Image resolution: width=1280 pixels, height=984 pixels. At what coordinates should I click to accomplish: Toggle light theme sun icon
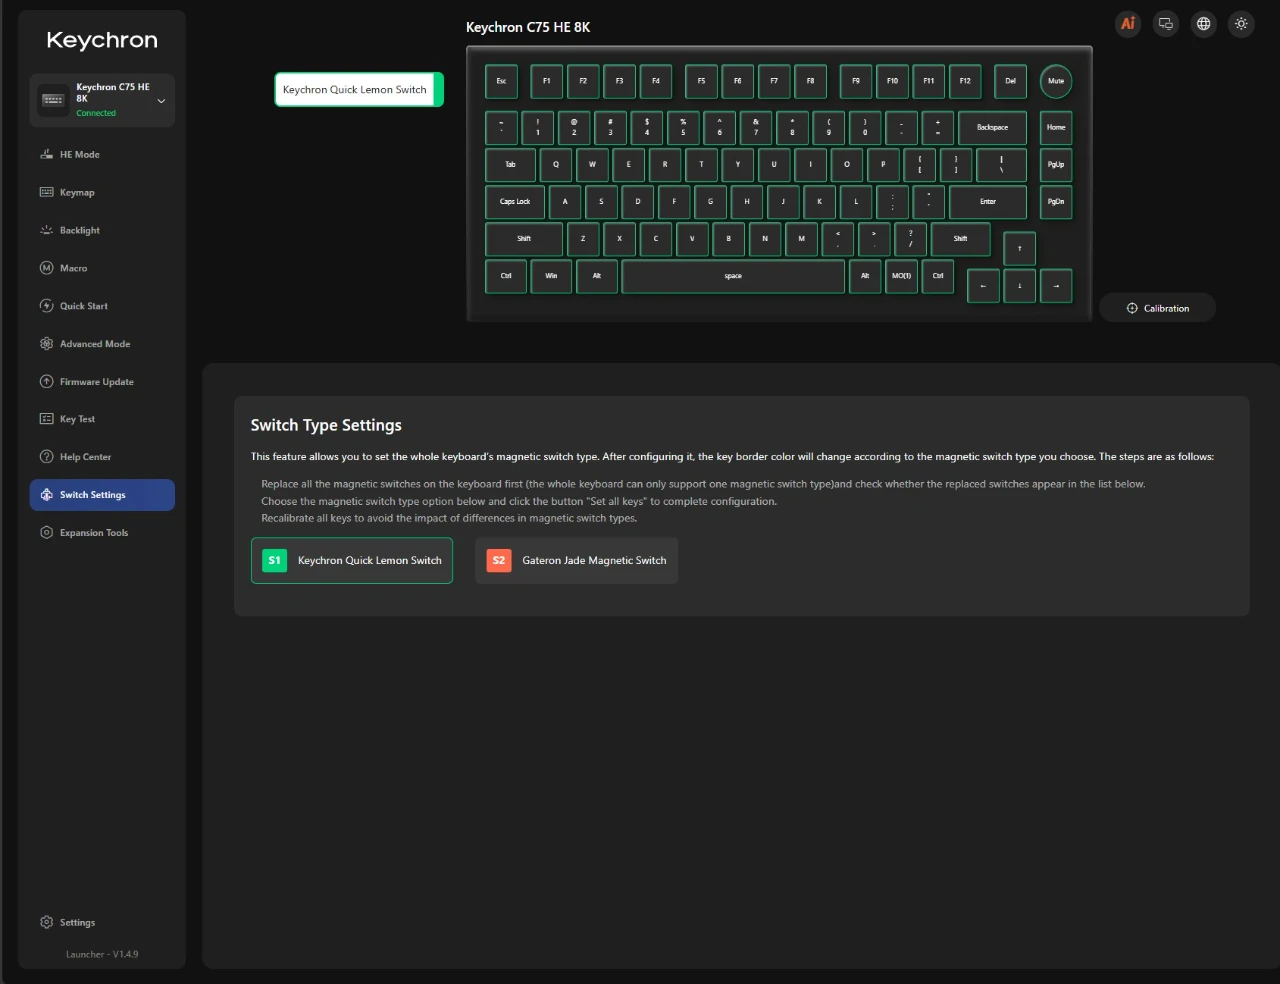coord(1242,24)
